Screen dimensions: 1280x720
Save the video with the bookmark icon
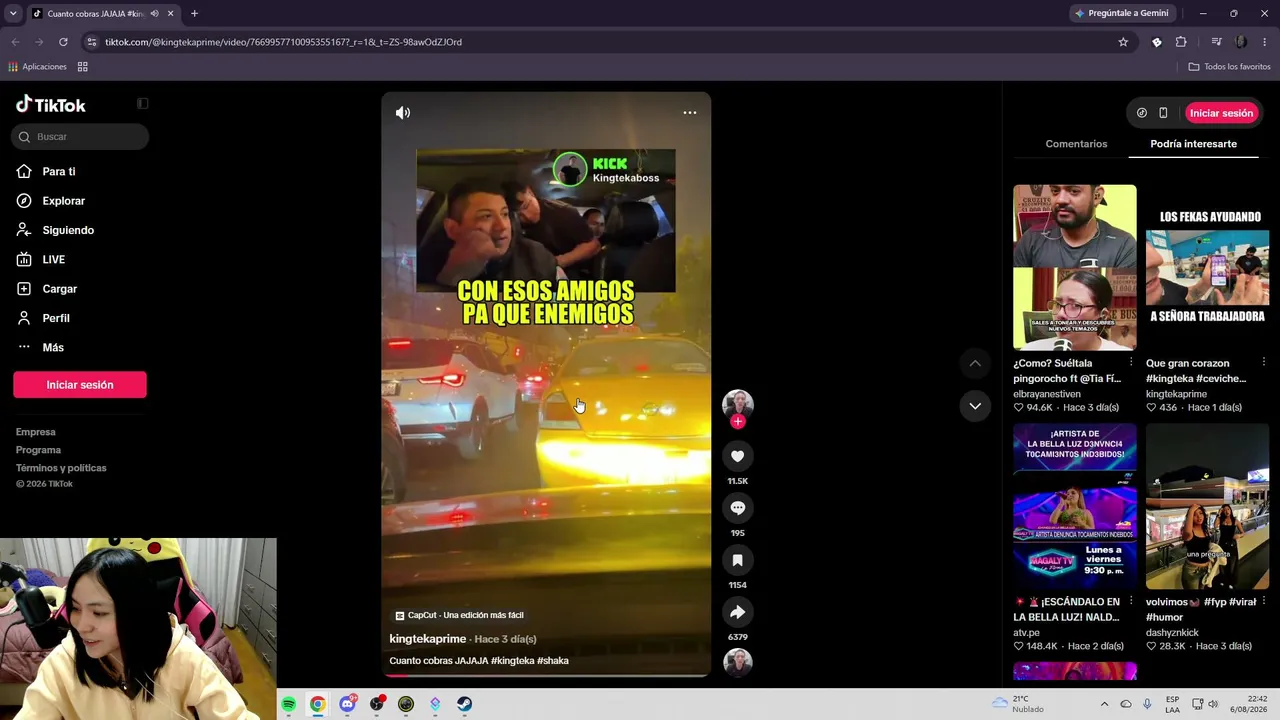tap(738, 560)
